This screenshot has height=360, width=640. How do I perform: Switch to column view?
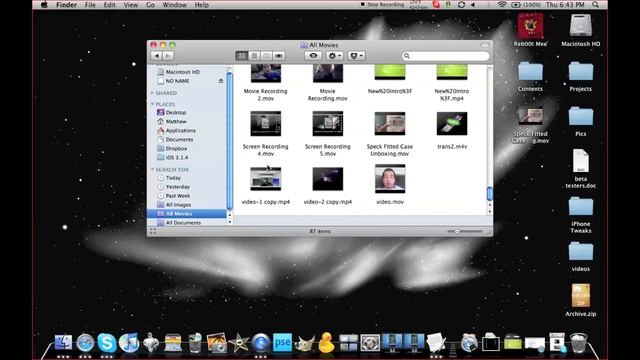point(266,56)
